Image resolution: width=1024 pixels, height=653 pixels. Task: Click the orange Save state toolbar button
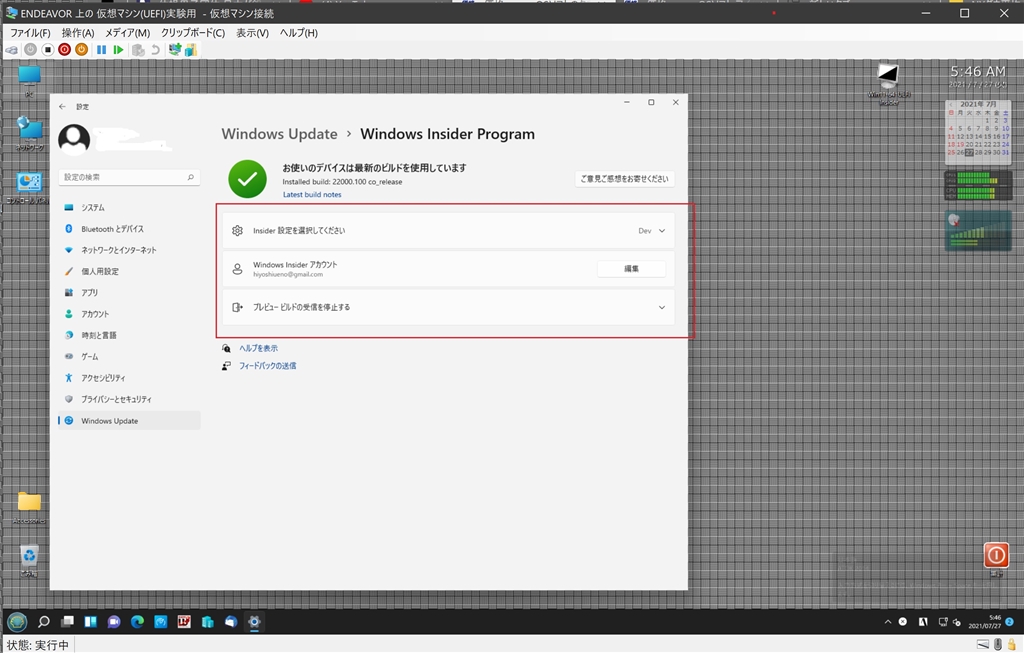coord(81,50)
